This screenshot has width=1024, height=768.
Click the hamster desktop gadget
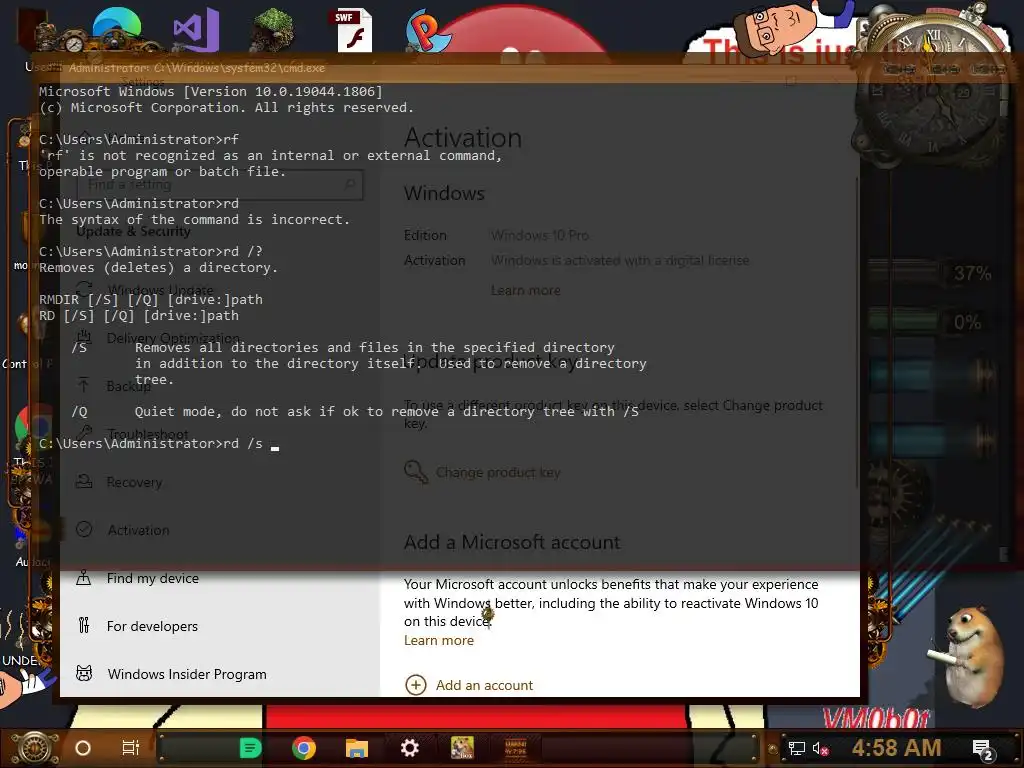click(x=967, y=656)
